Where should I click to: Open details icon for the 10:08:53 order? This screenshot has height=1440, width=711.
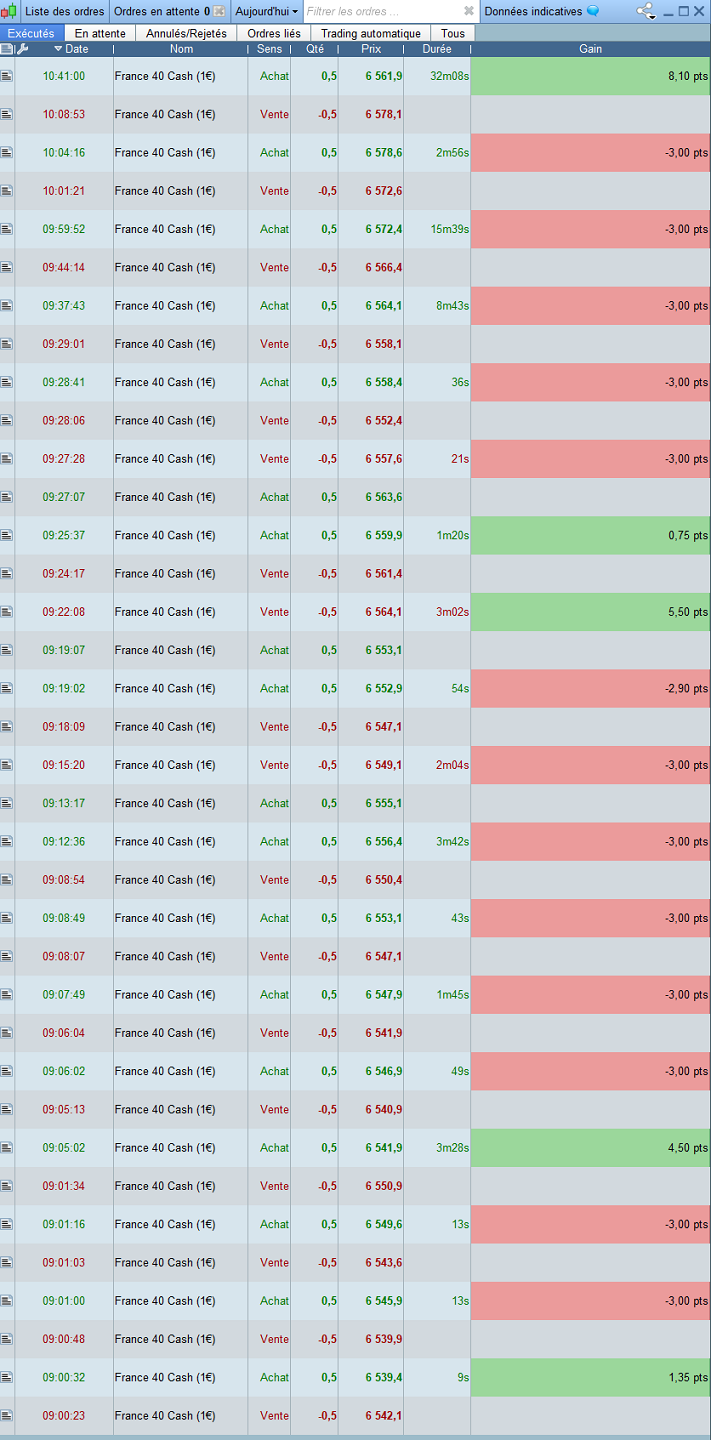pos(7,114)
